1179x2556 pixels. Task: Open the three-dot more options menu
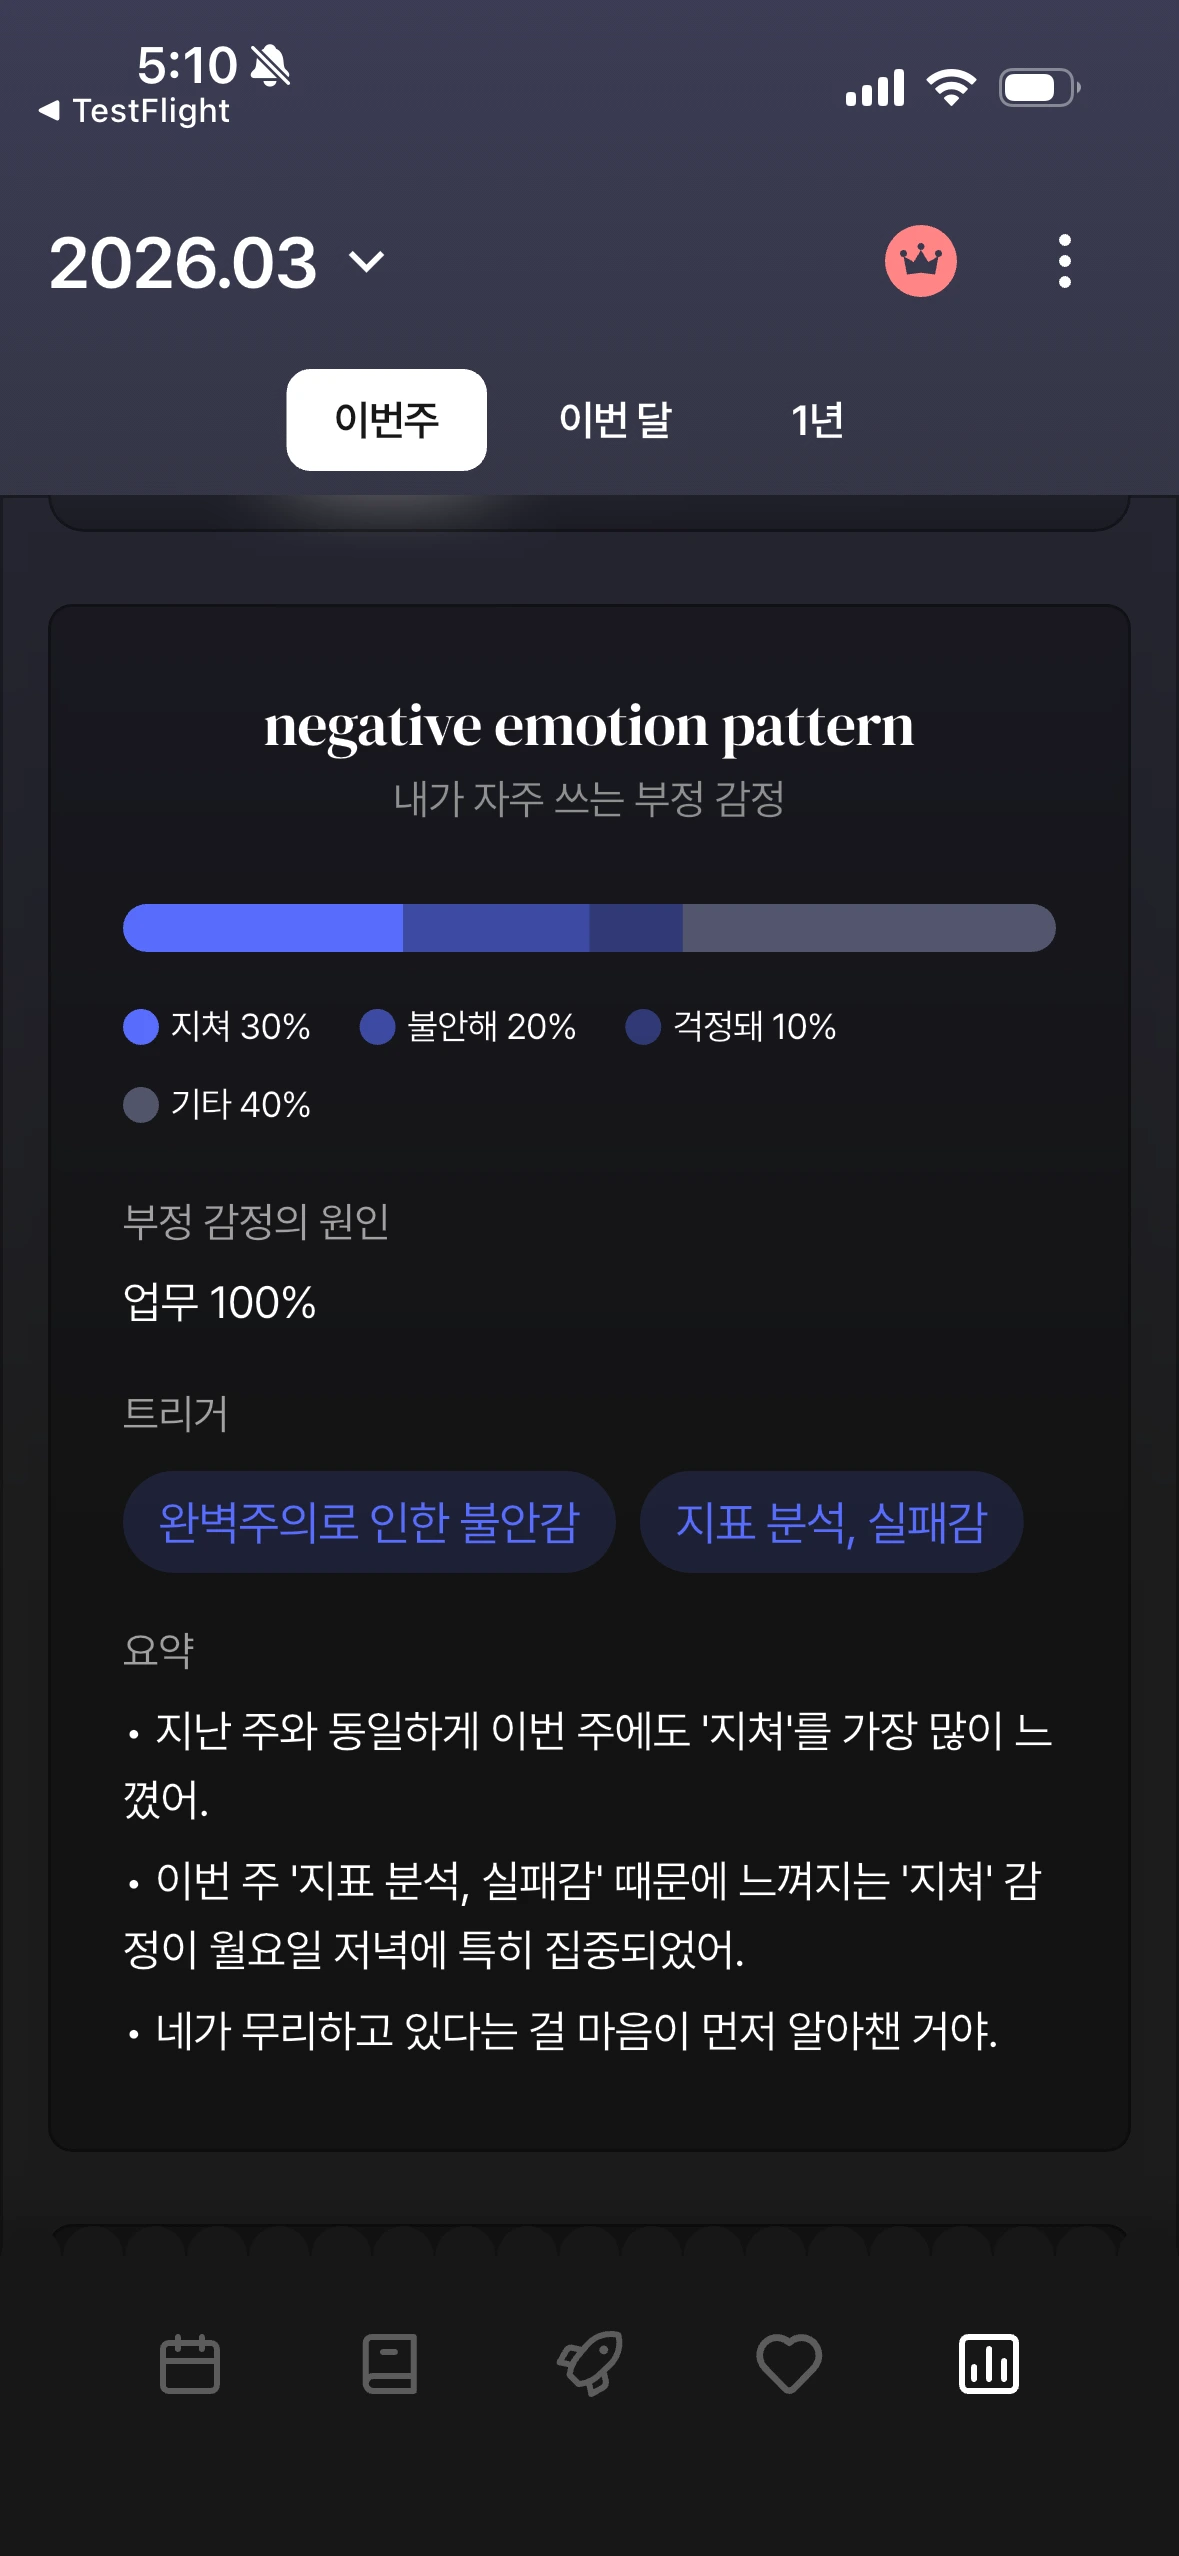coord(1064,261)
